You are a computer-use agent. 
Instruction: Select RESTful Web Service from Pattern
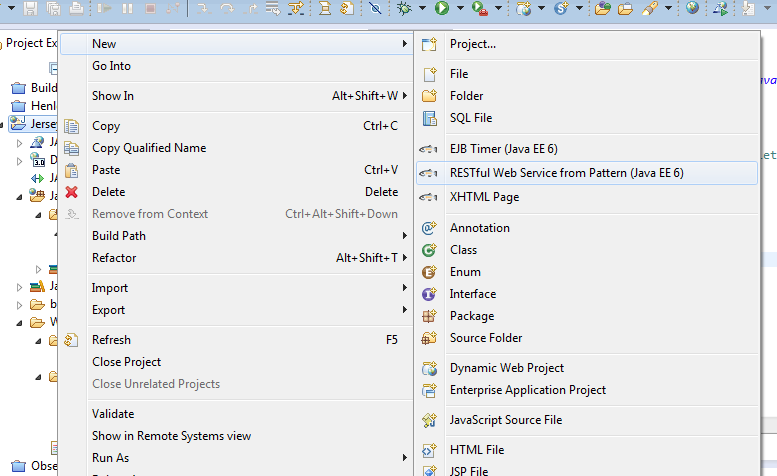[x=566, y=173]
